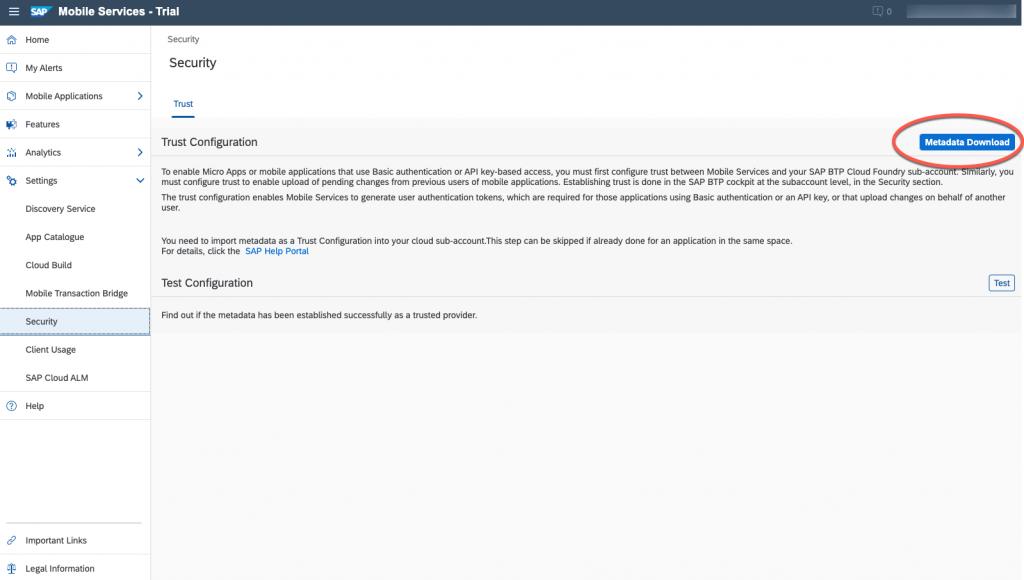Collapse the Settings section chevron
The width and height of the screenshot is (1024, 580).
tap(140, 180)
